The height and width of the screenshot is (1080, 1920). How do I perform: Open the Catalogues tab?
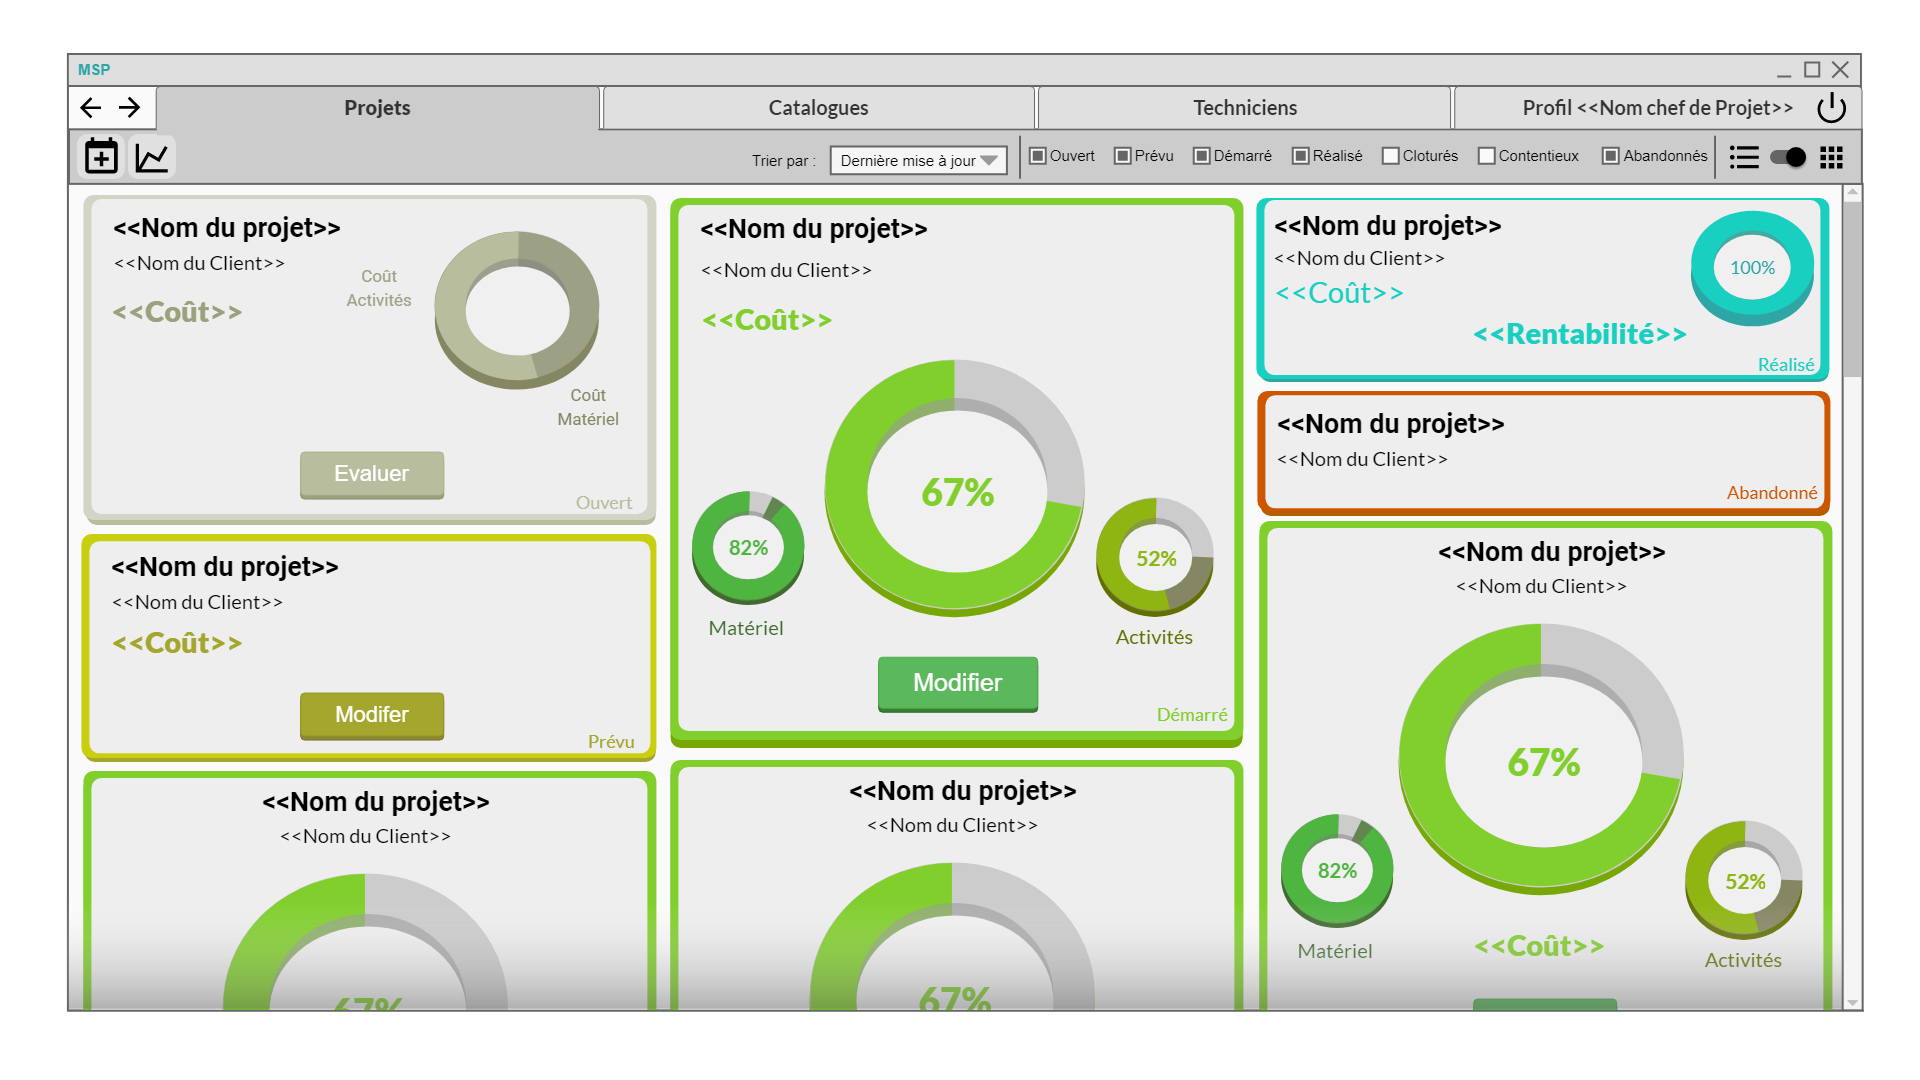[818, 108]
